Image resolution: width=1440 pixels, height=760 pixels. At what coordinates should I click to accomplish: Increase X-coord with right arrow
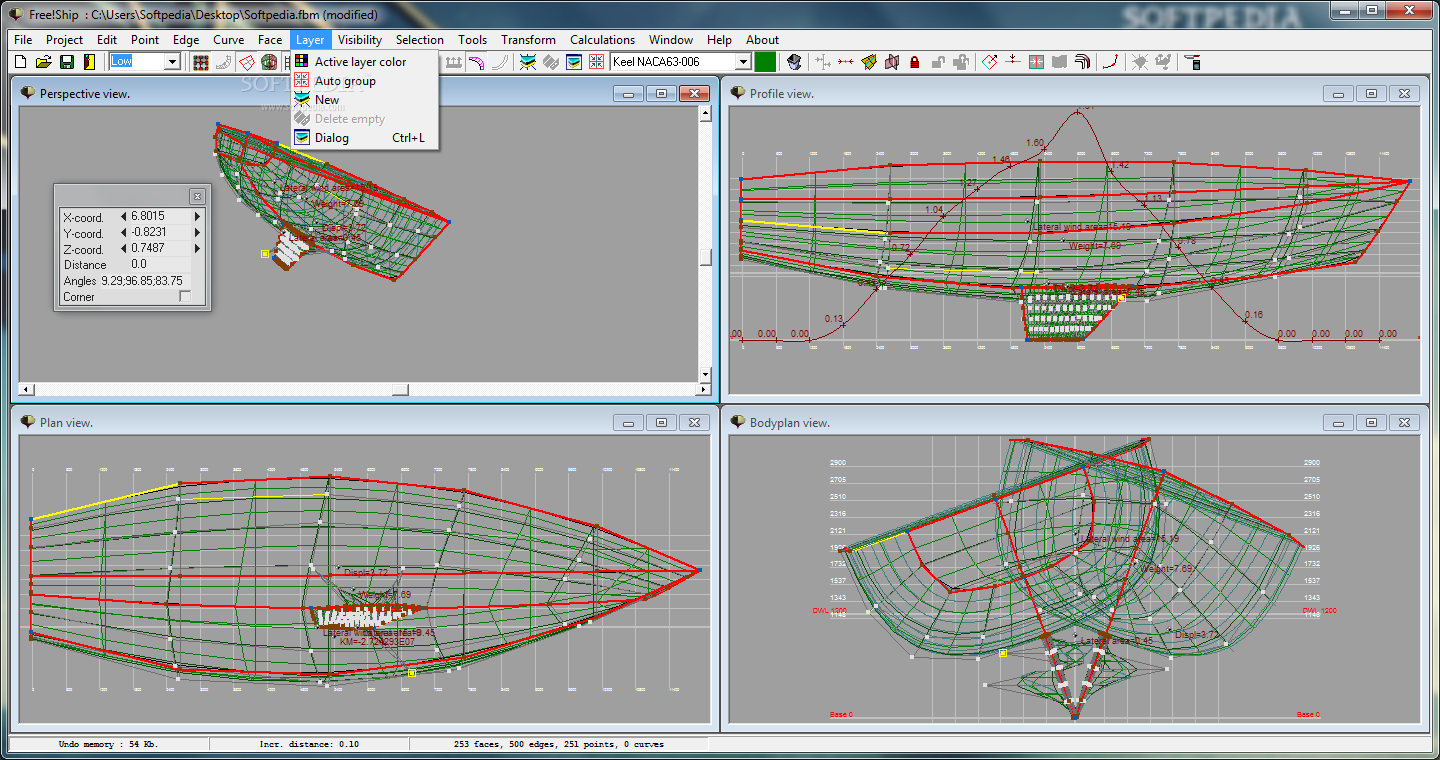click(197, 216)
